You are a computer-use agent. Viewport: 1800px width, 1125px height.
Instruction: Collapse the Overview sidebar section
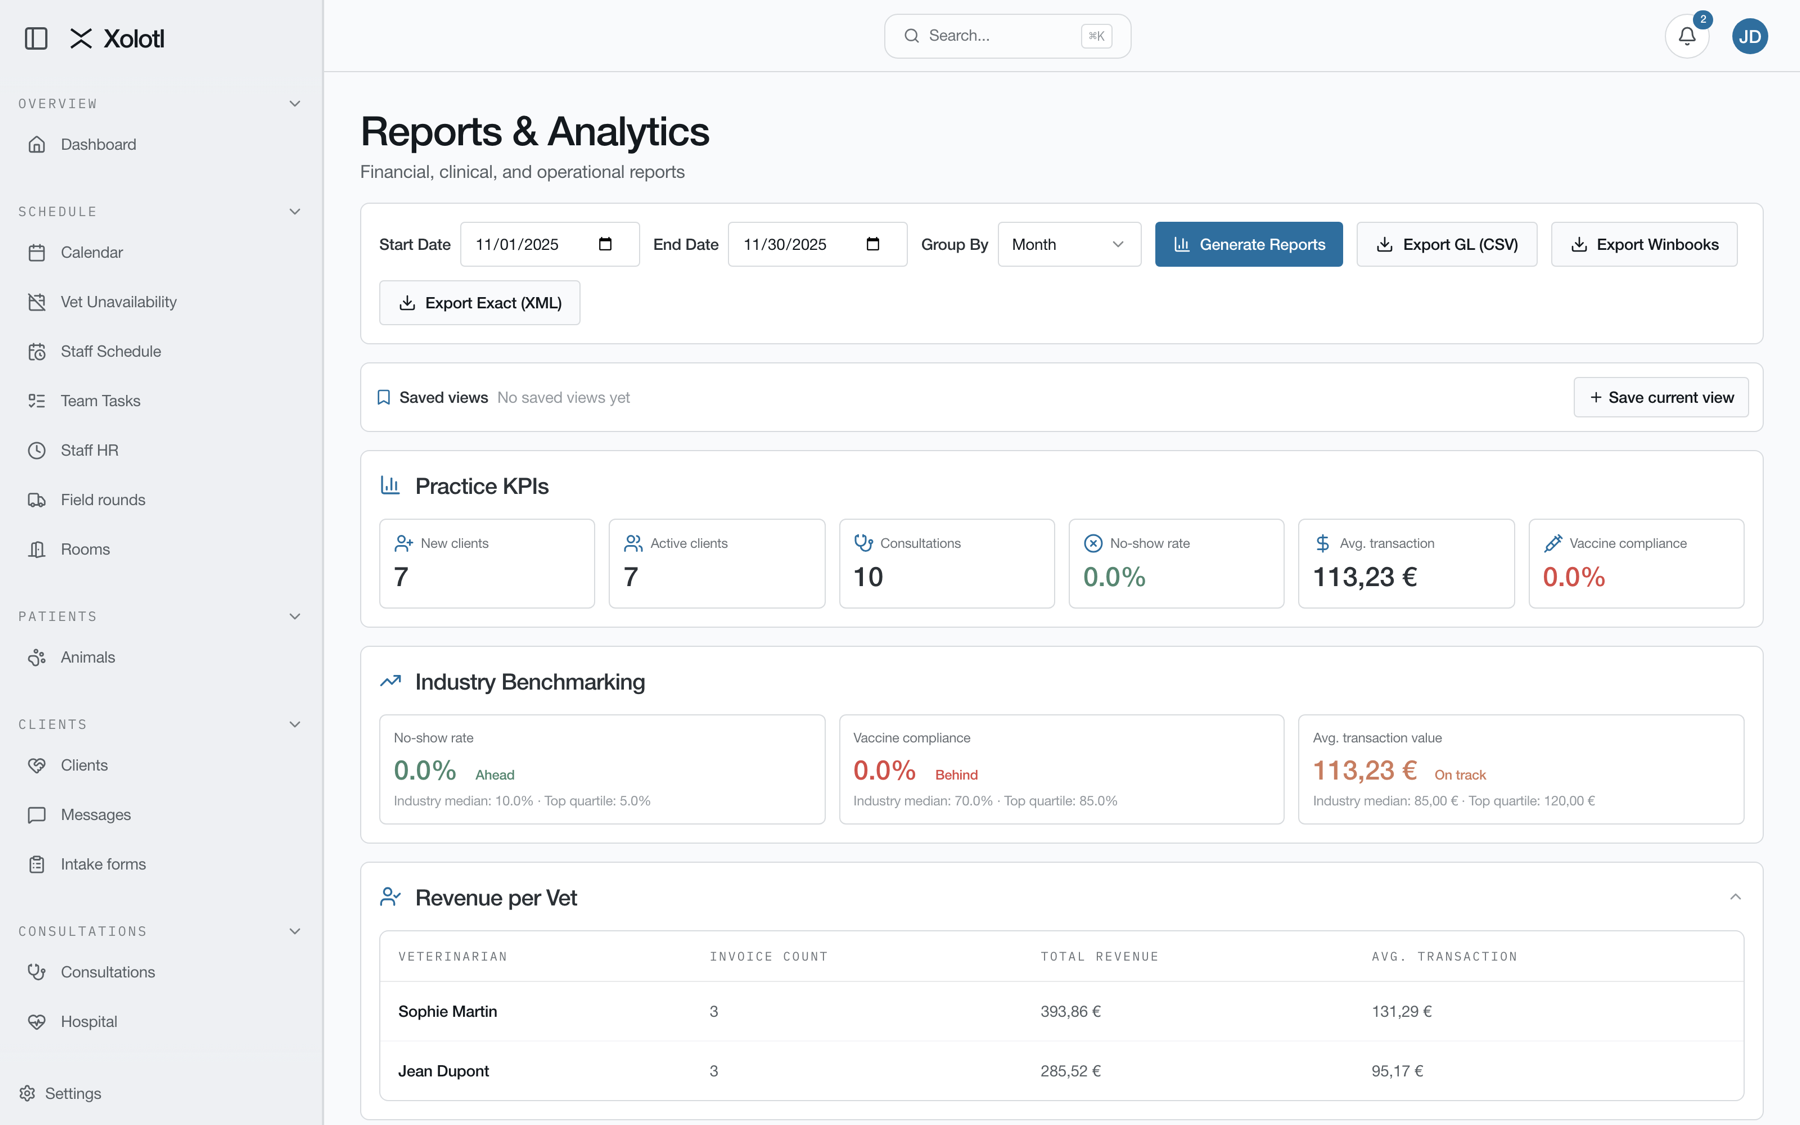(295, 104)
